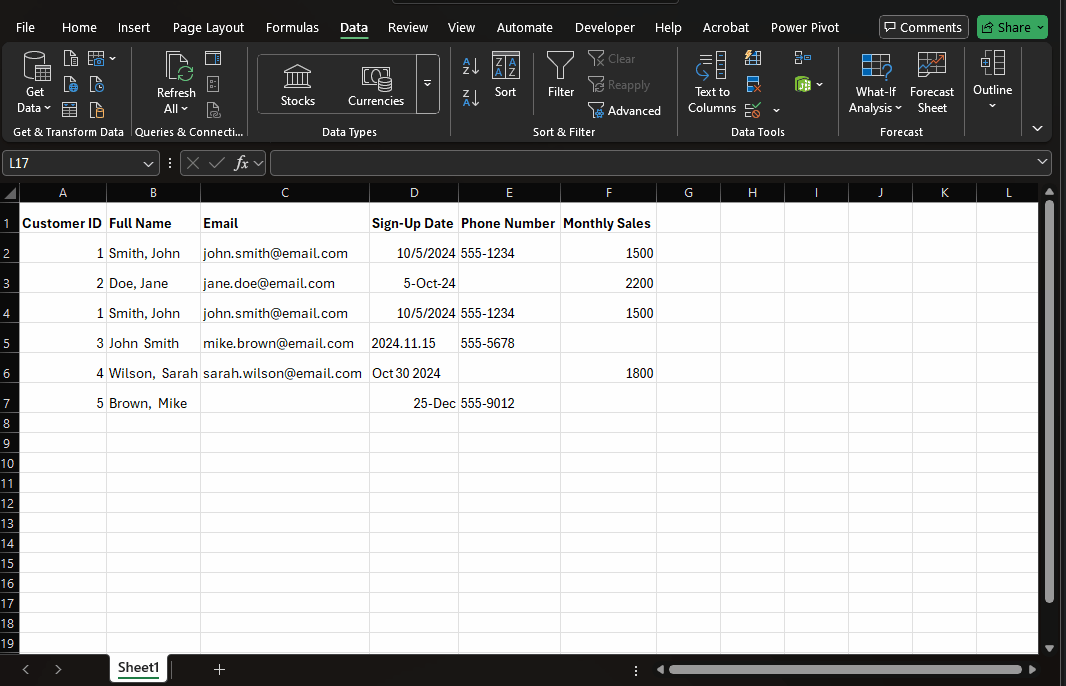Click the Currencies data type

(x=376, y=84)
